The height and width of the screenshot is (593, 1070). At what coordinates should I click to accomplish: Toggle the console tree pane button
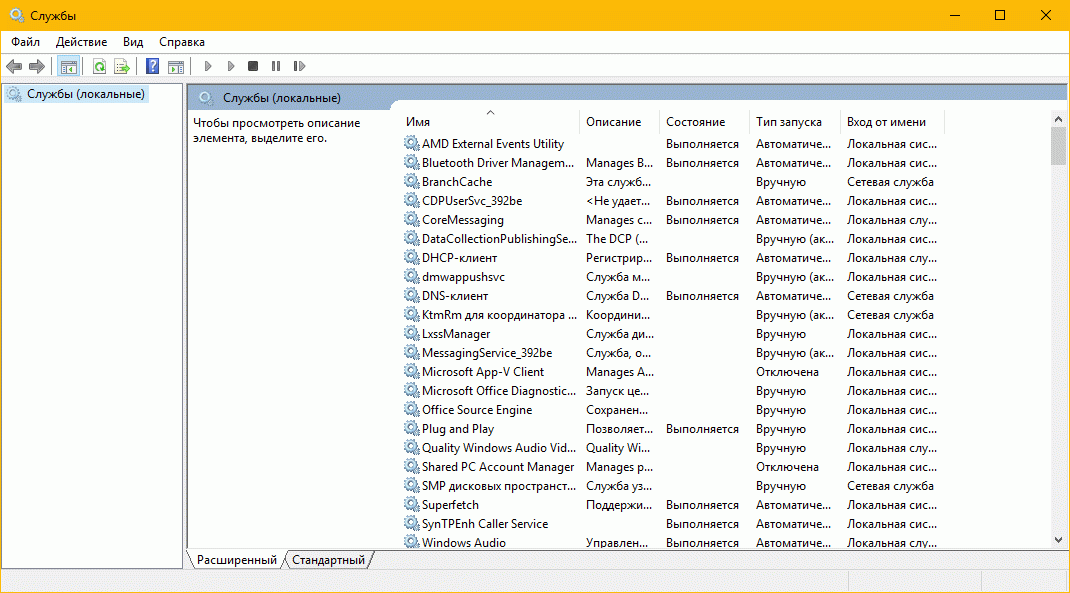tap(69, 67)
